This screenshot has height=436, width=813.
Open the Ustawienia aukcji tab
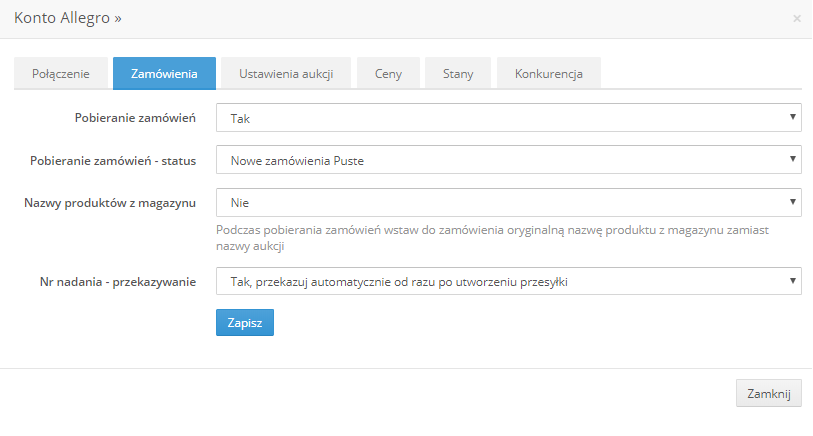pos(286,74)
